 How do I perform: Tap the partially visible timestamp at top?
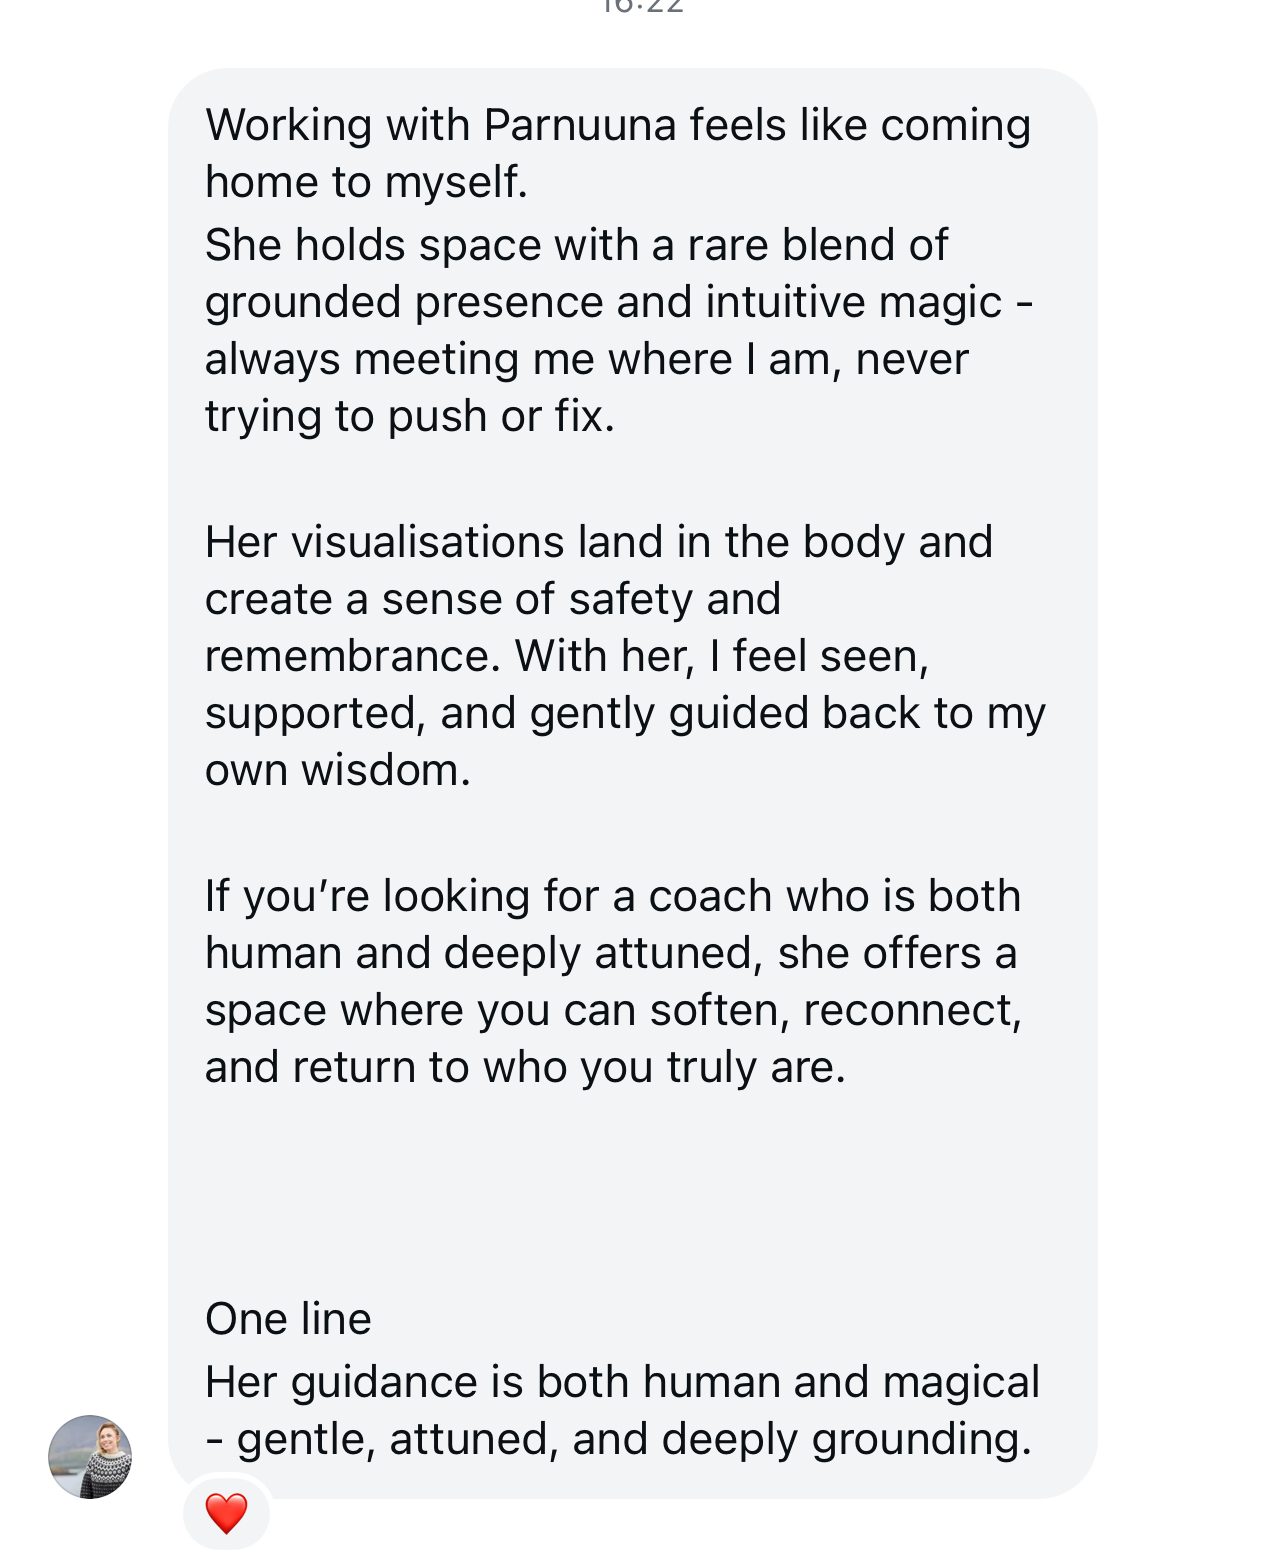(643, 7)
